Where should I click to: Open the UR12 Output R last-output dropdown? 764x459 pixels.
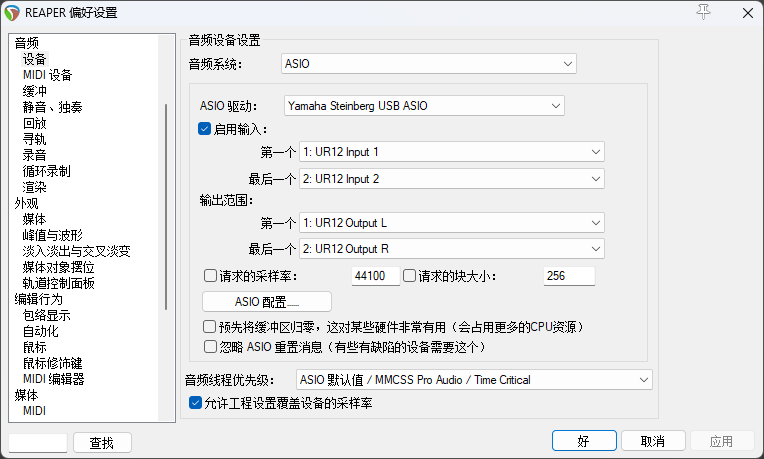[x=452, y=248]
